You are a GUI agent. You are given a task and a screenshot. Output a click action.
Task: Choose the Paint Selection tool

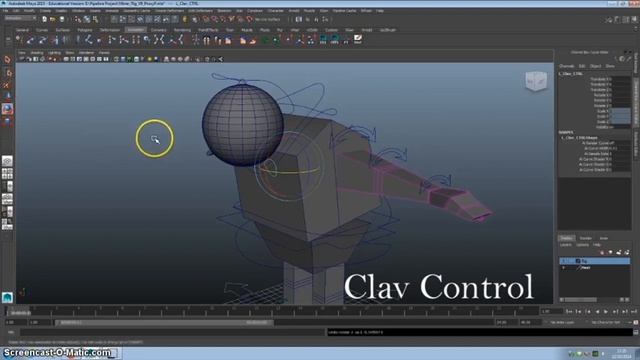[x=7, y=85]
